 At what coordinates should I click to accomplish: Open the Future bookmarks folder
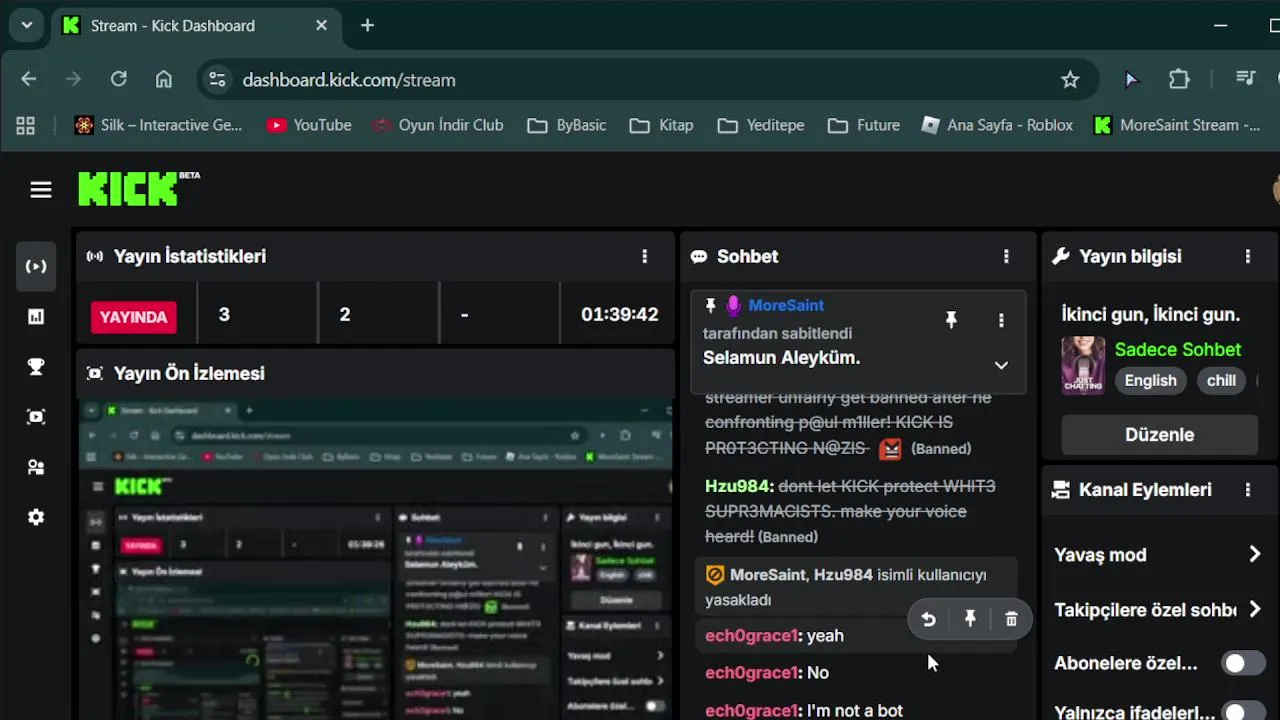coord(864,125)
